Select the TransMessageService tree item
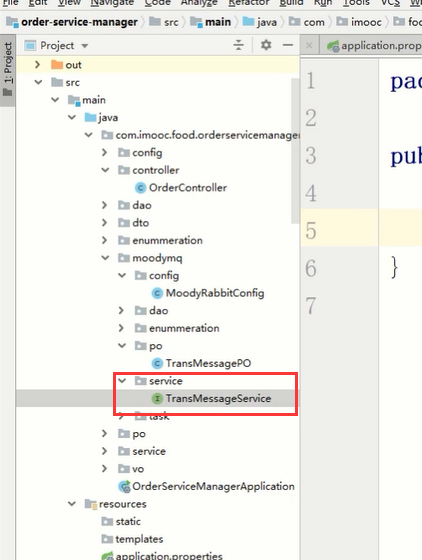This screenshot has width=422, height=560. point(211,398)
